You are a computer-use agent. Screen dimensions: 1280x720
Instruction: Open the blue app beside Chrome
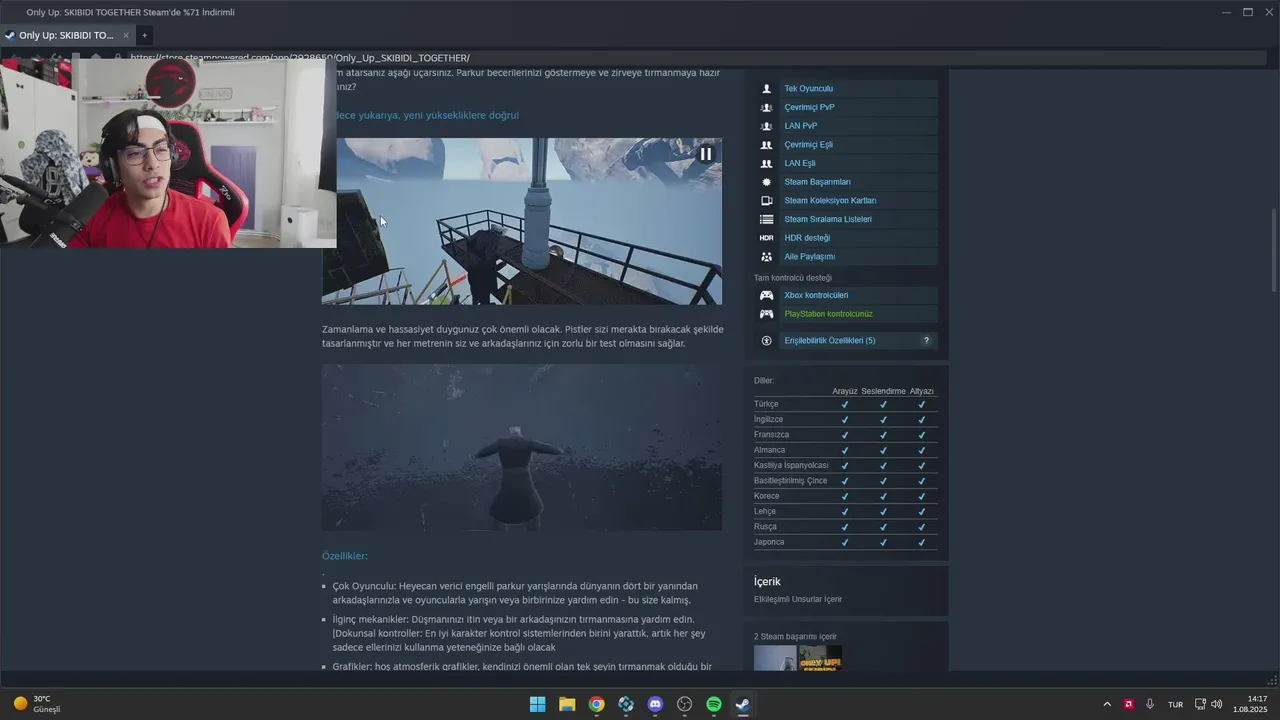626,704
